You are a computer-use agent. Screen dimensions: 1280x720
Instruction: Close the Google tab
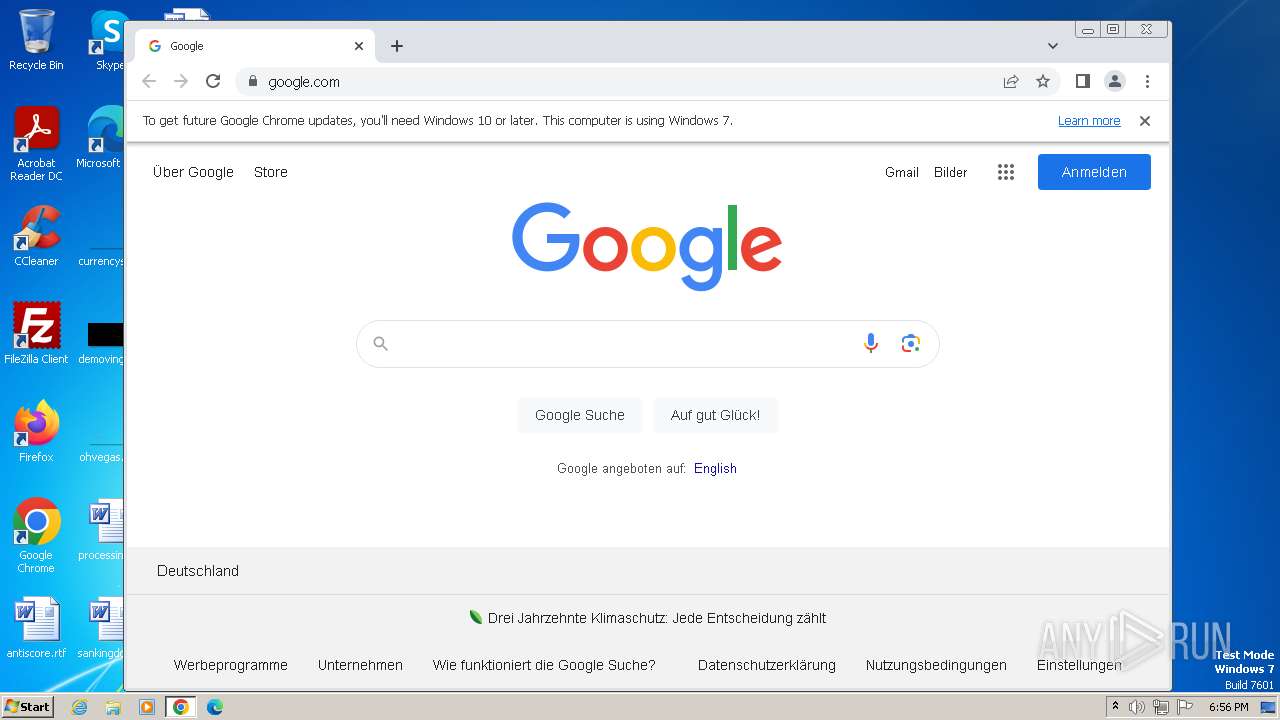359,46
